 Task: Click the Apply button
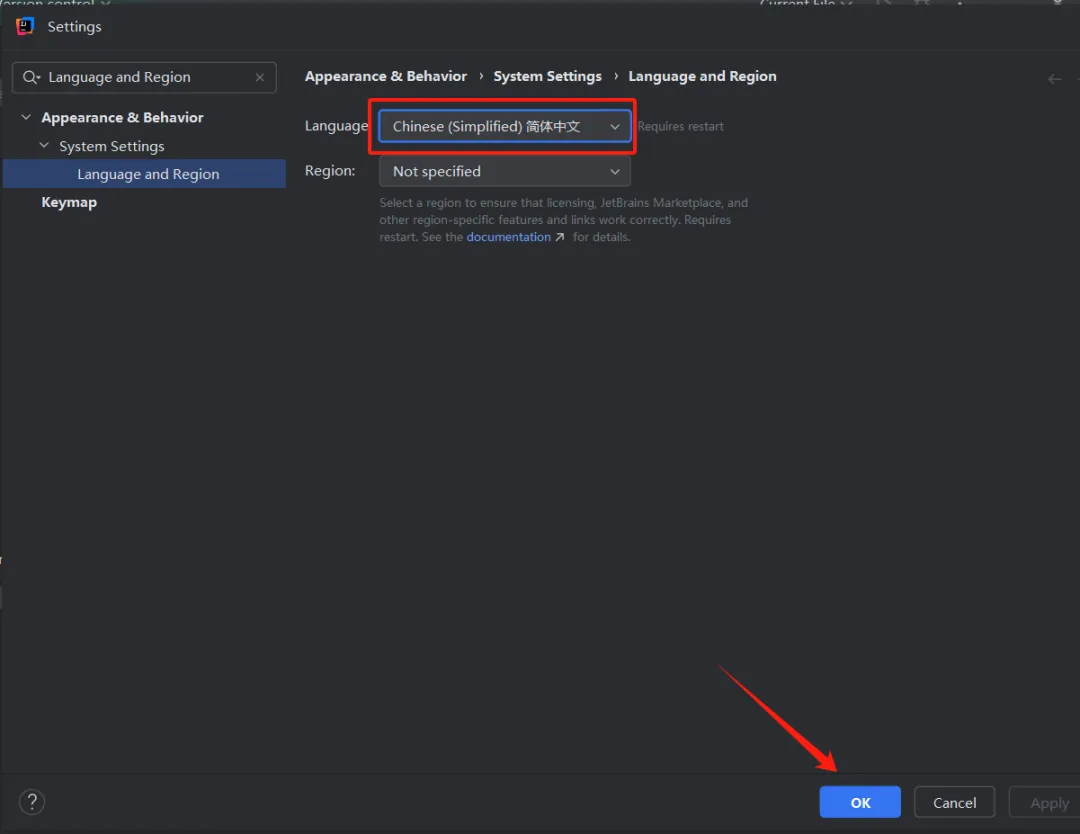point(1048,803)
